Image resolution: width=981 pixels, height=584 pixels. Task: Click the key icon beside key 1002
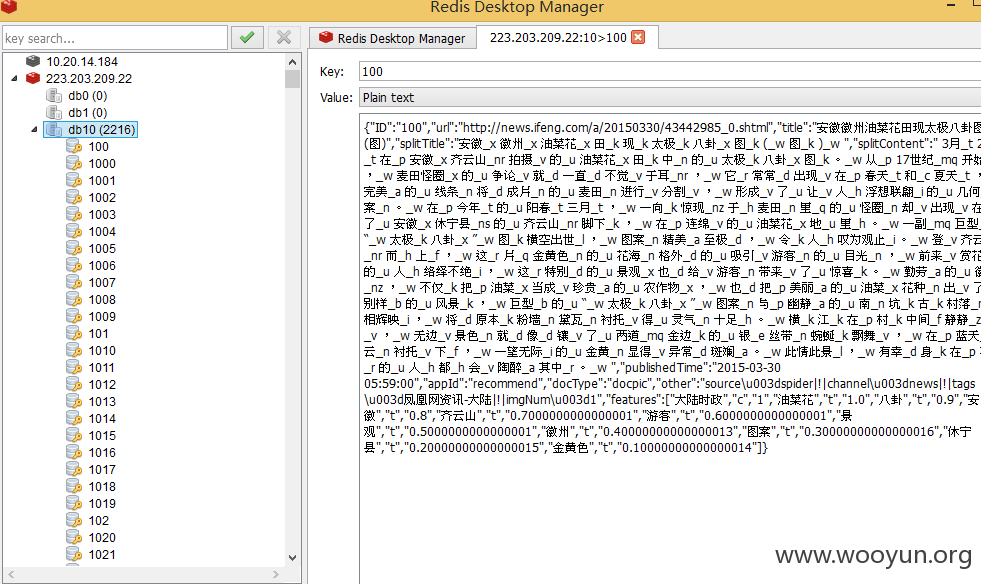(x=74, y=197)
